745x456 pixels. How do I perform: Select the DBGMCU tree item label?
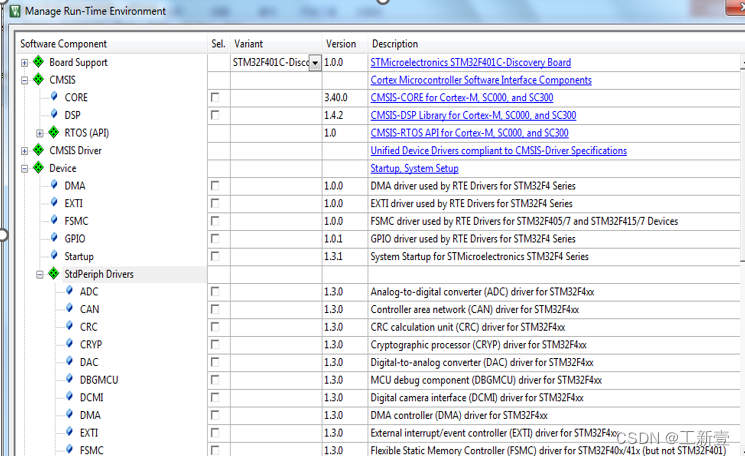[x=99, y=380]
